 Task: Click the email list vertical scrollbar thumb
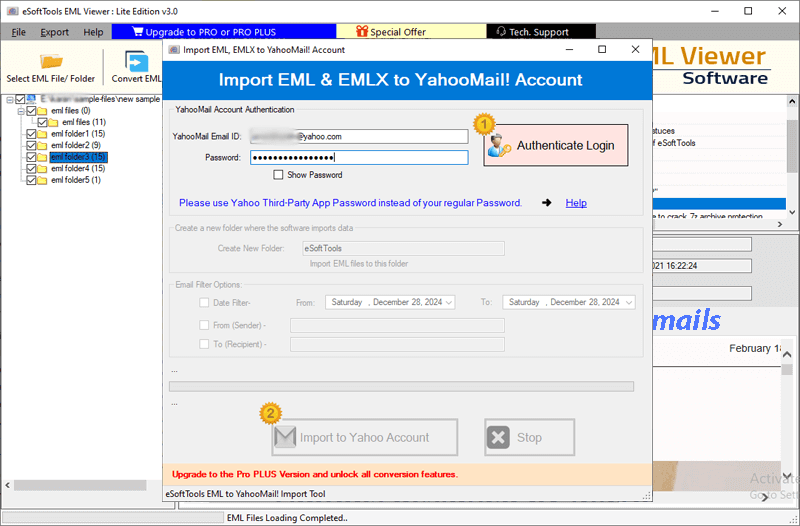click(792, 147)
